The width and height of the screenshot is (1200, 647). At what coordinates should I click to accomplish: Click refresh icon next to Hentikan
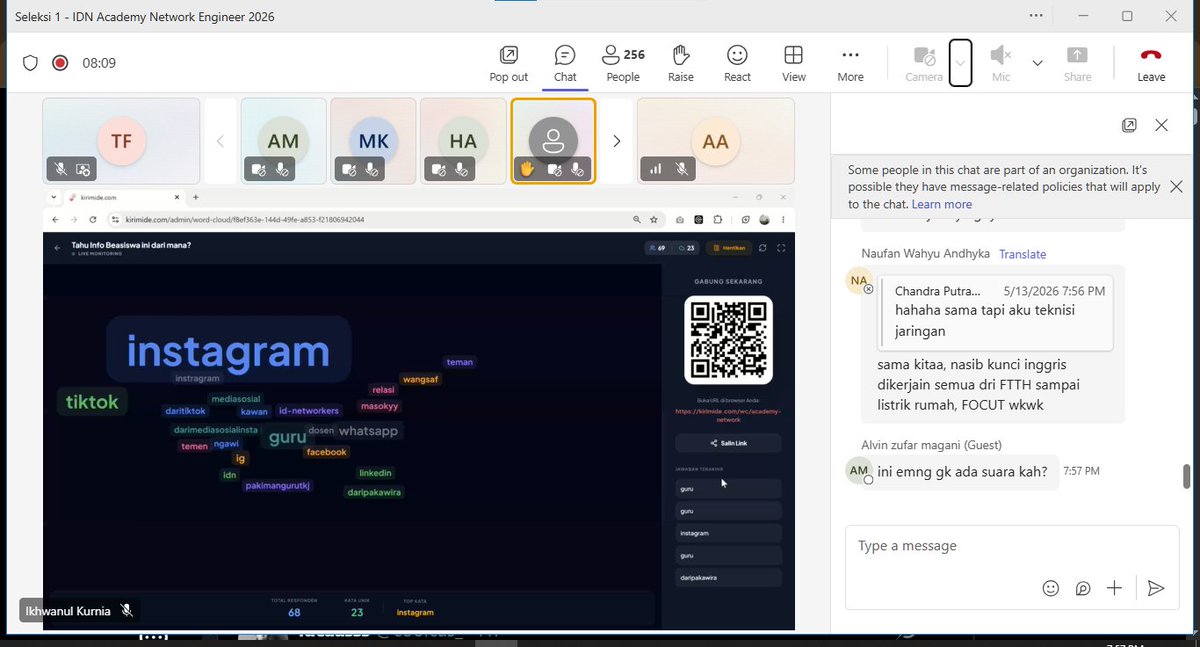[763, 247]
